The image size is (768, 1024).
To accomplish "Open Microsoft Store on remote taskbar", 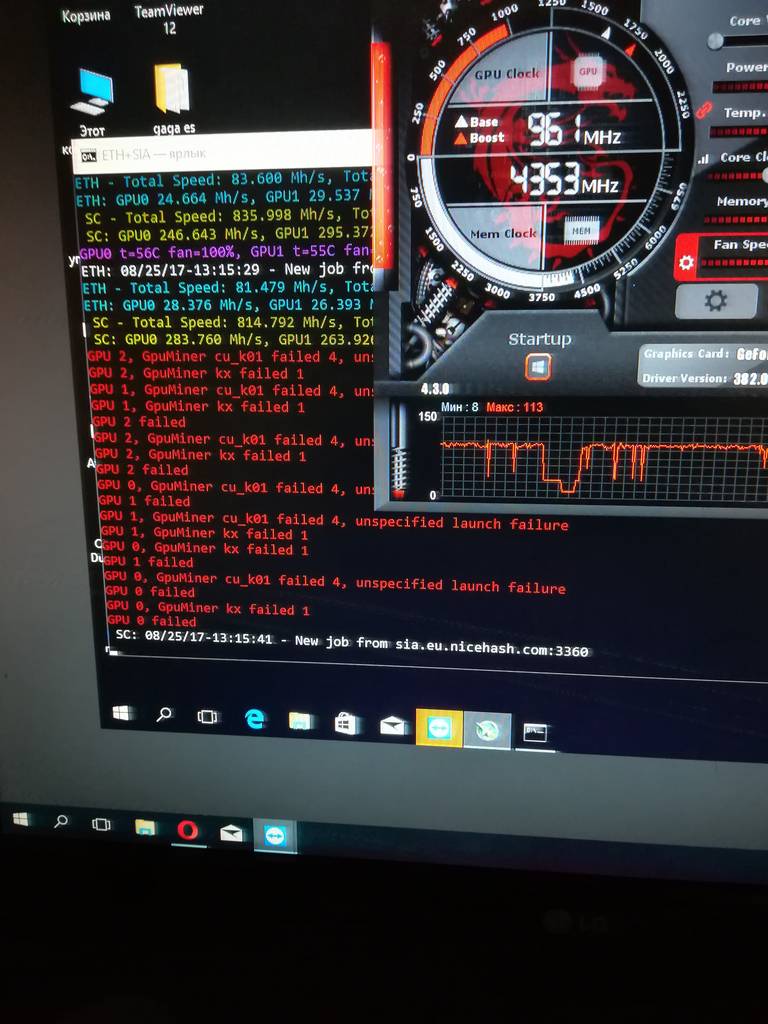I will coord(346,723).
